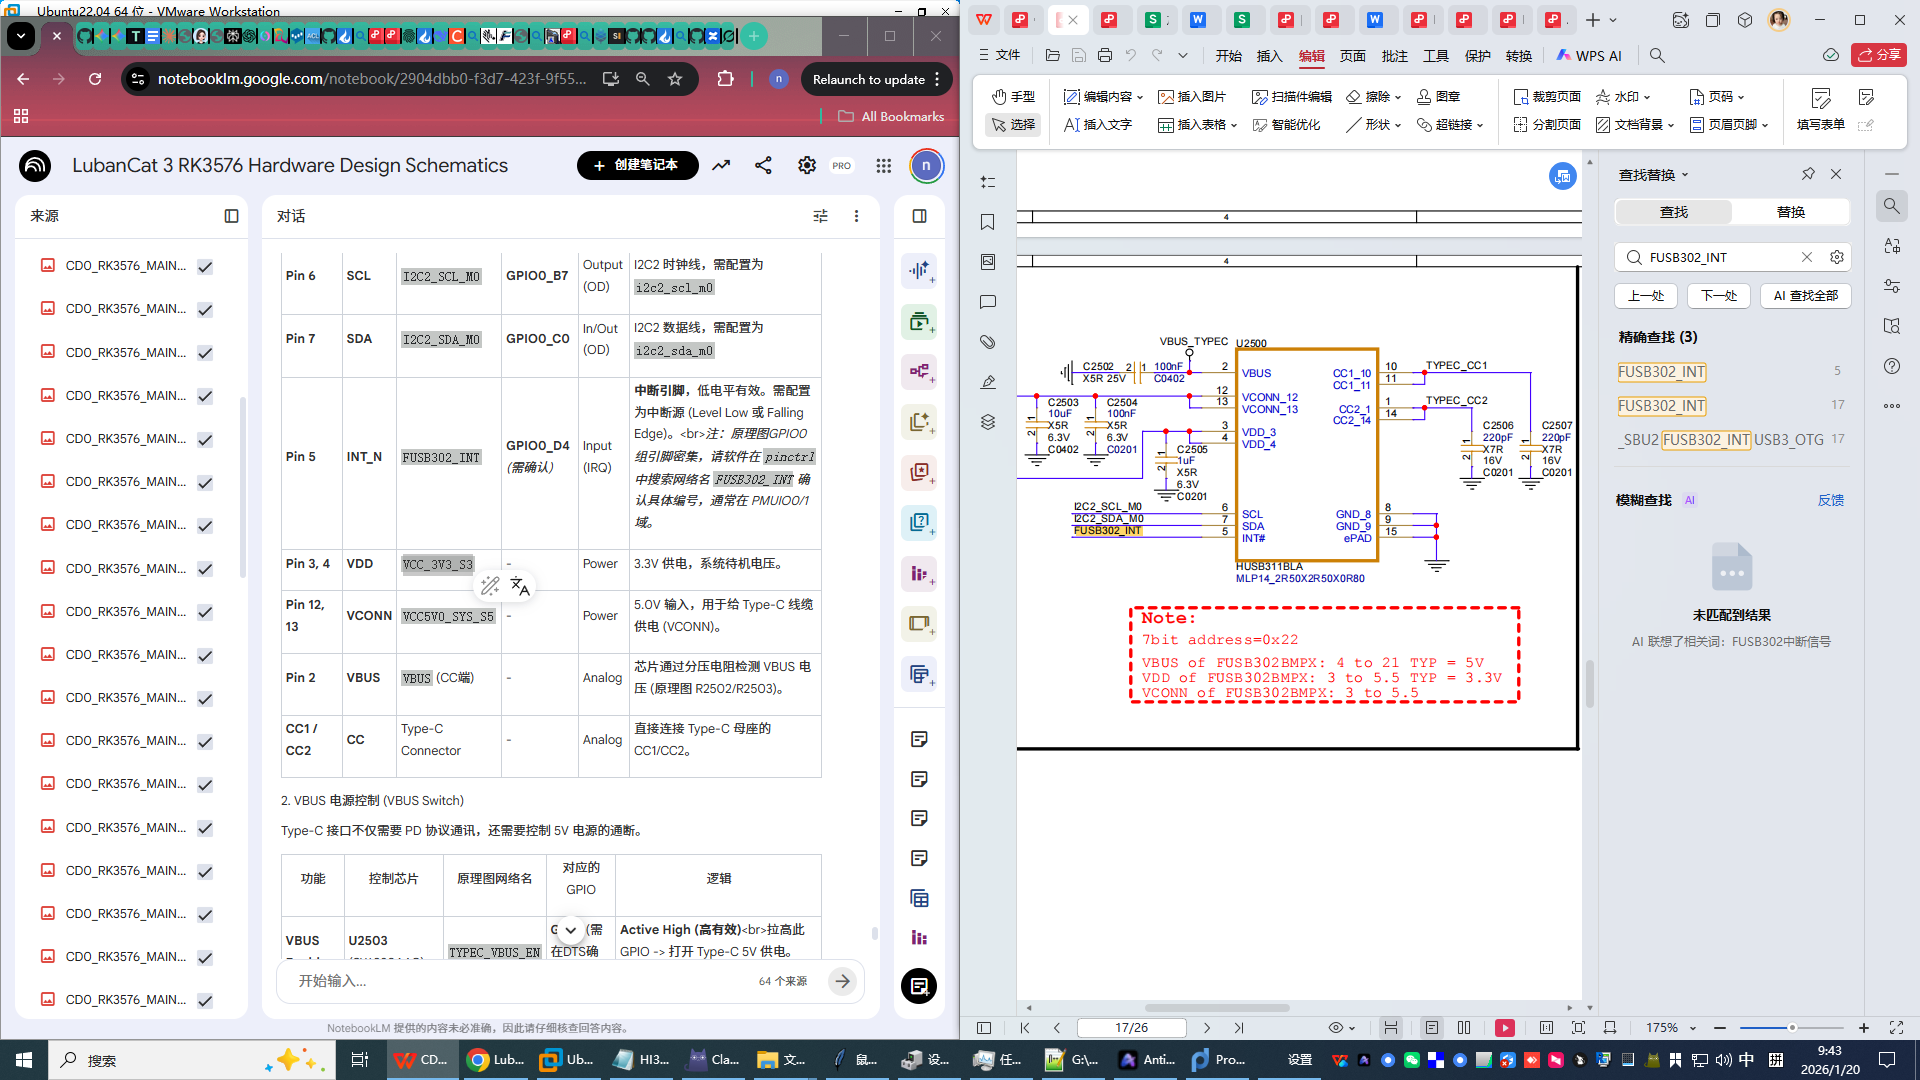Open the 插入 ribbon tab
This screenshot has width=1920, height=1080.
coord(1269,56)
